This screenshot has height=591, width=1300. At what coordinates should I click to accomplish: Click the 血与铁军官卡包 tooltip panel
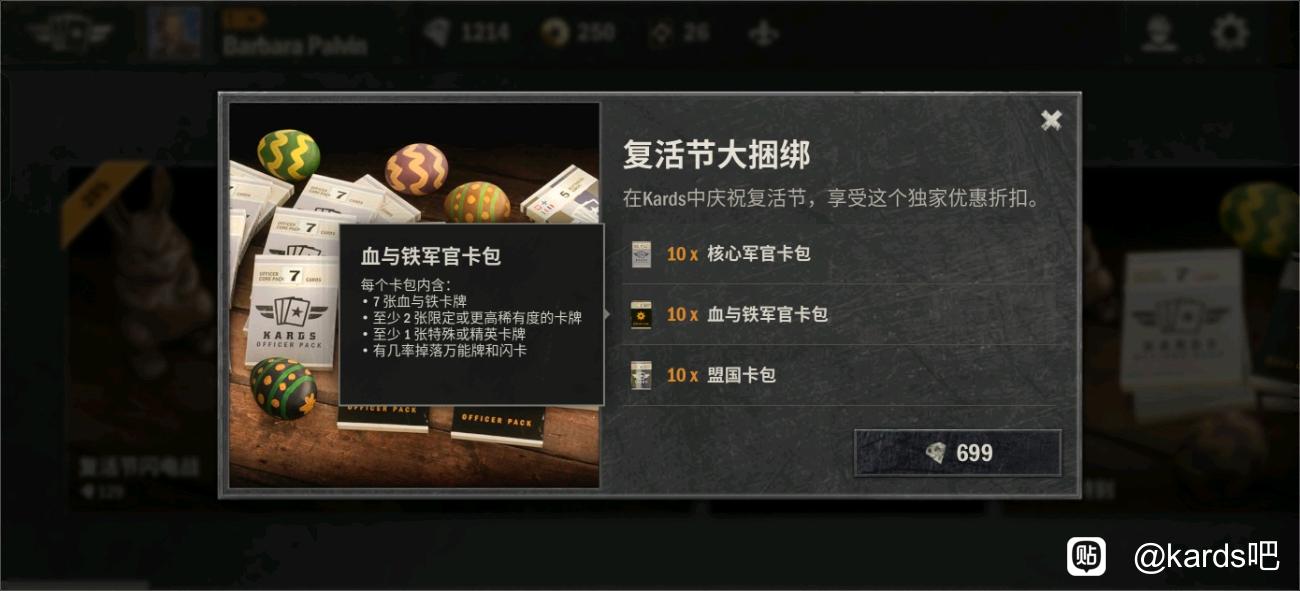coord(471,314)
